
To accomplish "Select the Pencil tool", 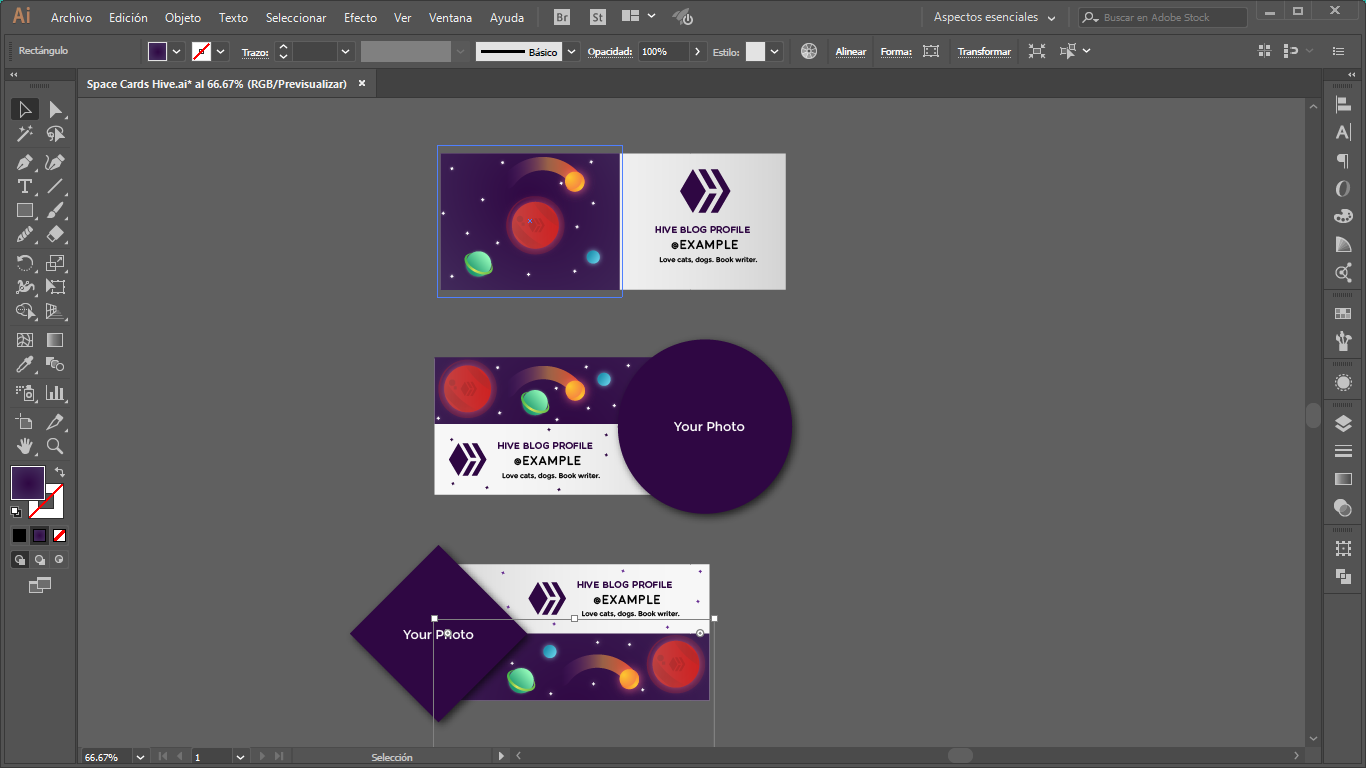I will (x=25, y=234).
